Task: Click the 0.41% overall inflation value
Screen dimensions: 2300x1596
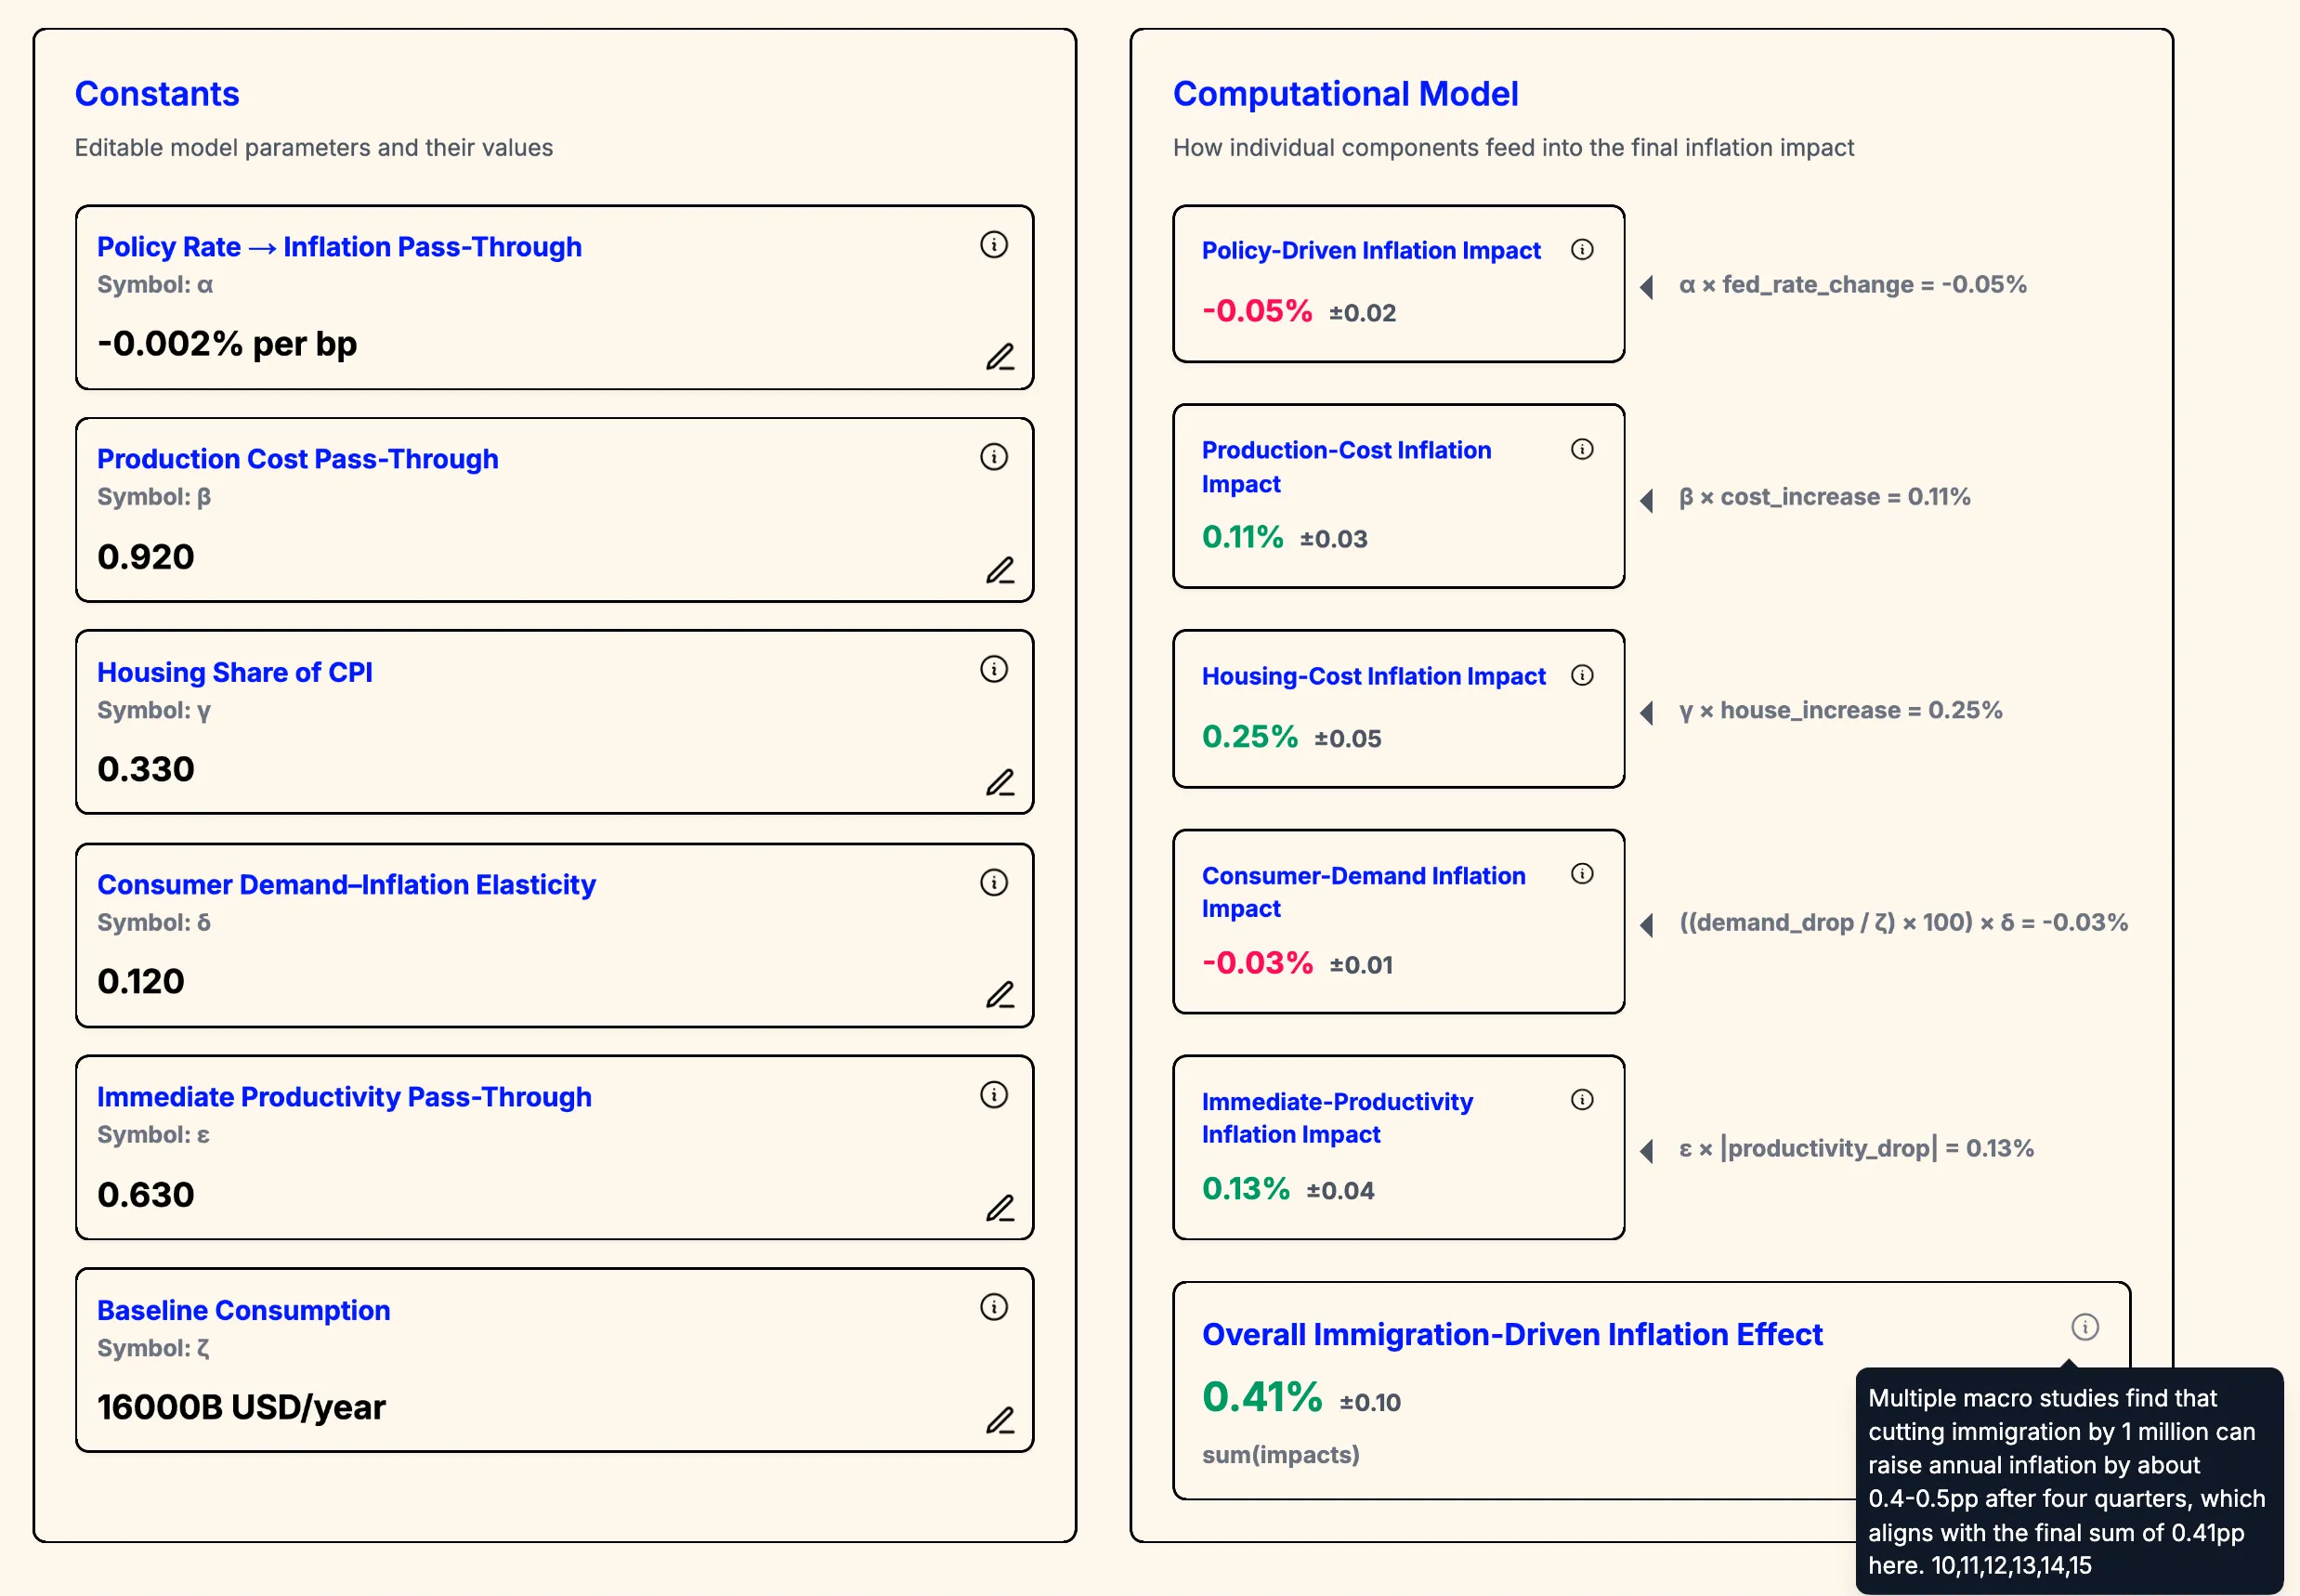Action: (1262, 1397)
